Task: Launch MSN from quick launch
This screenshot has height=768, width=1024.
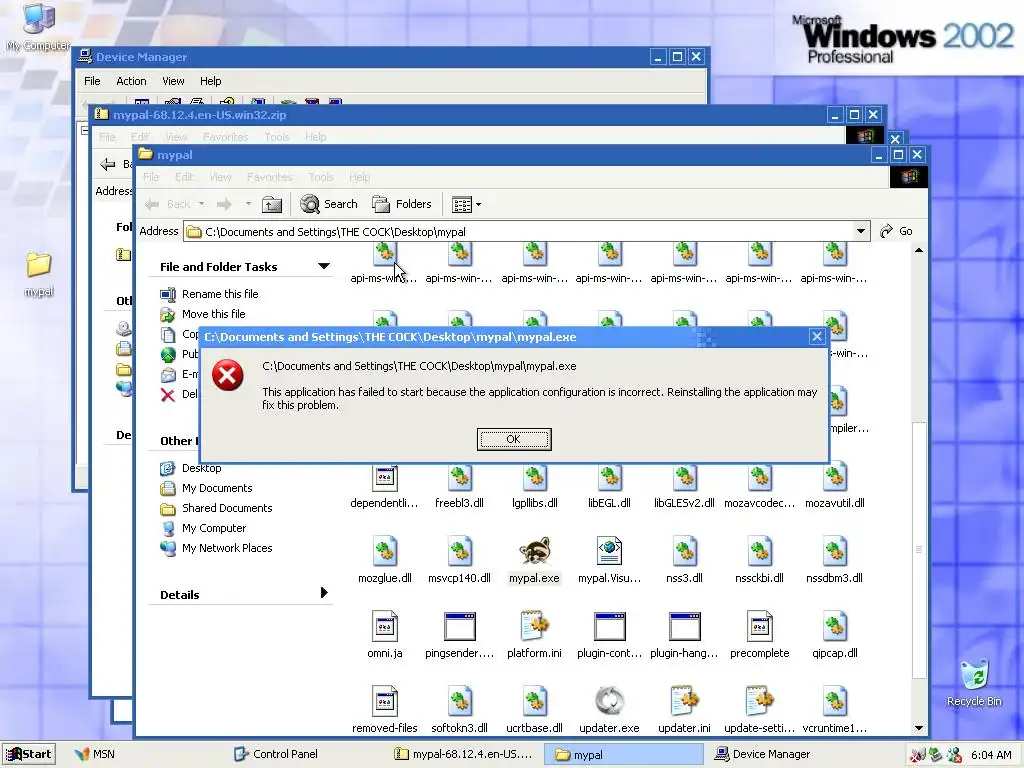Action: (x=95, y=754)
